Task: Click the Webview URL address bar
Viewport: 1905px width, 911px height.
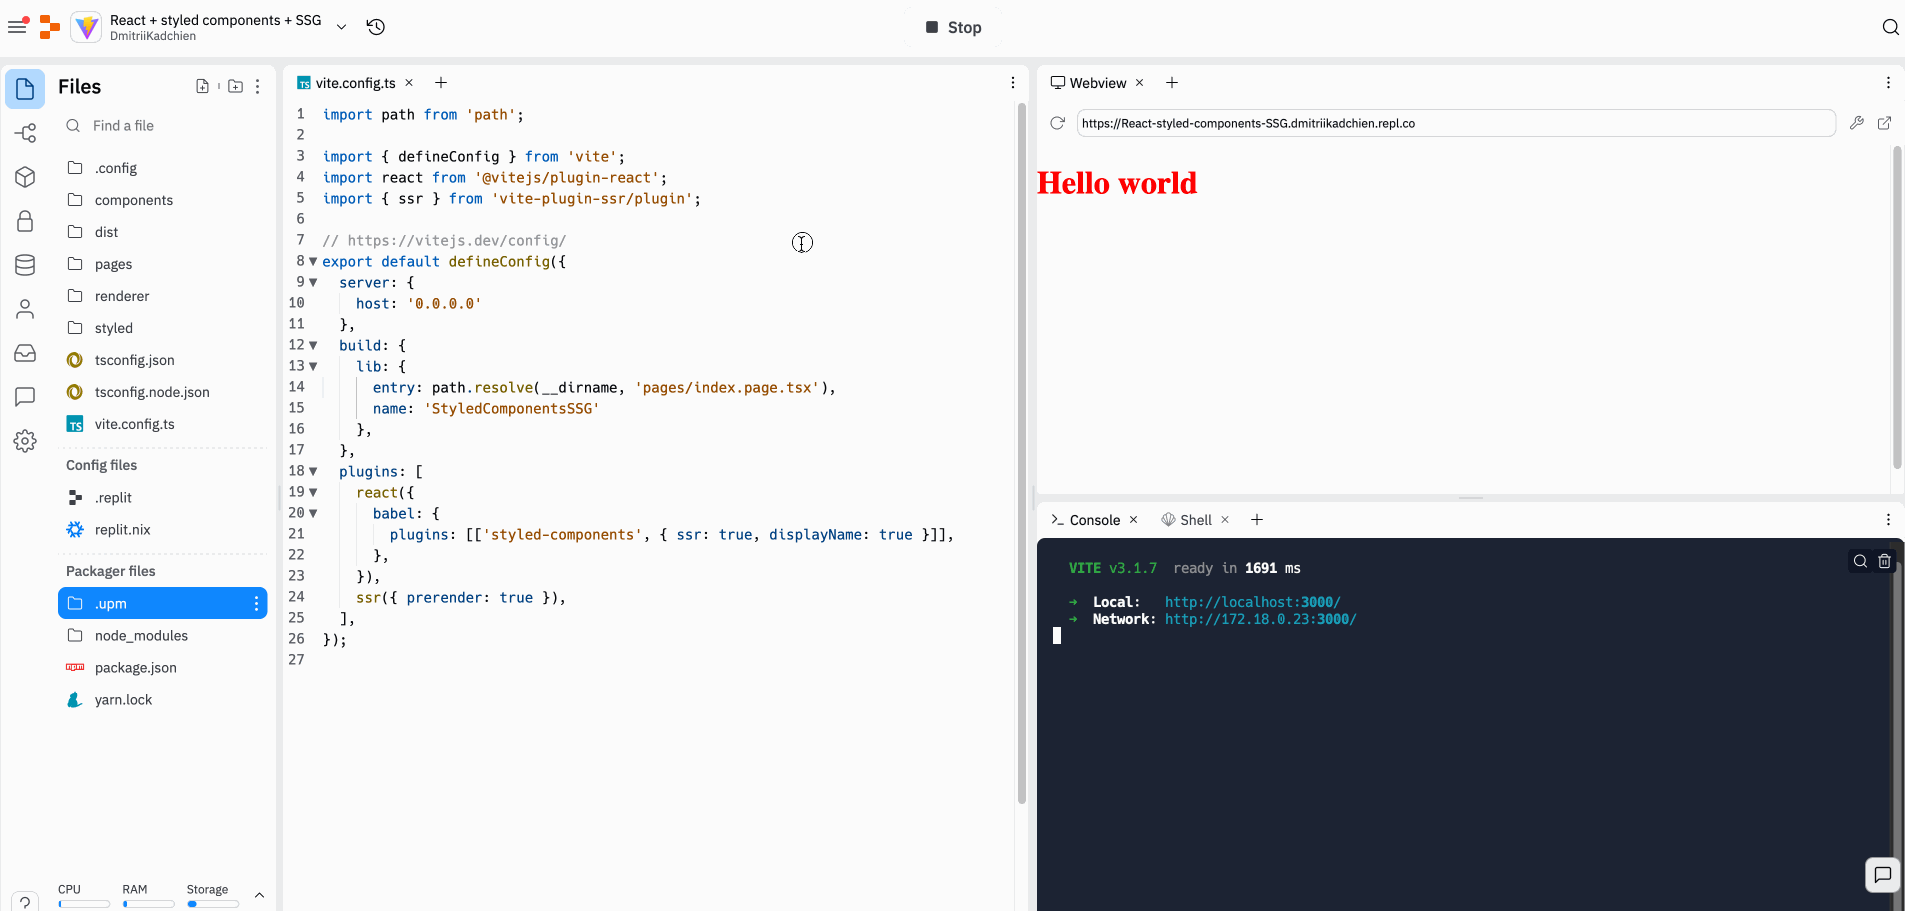Action: pos(1456,123)
